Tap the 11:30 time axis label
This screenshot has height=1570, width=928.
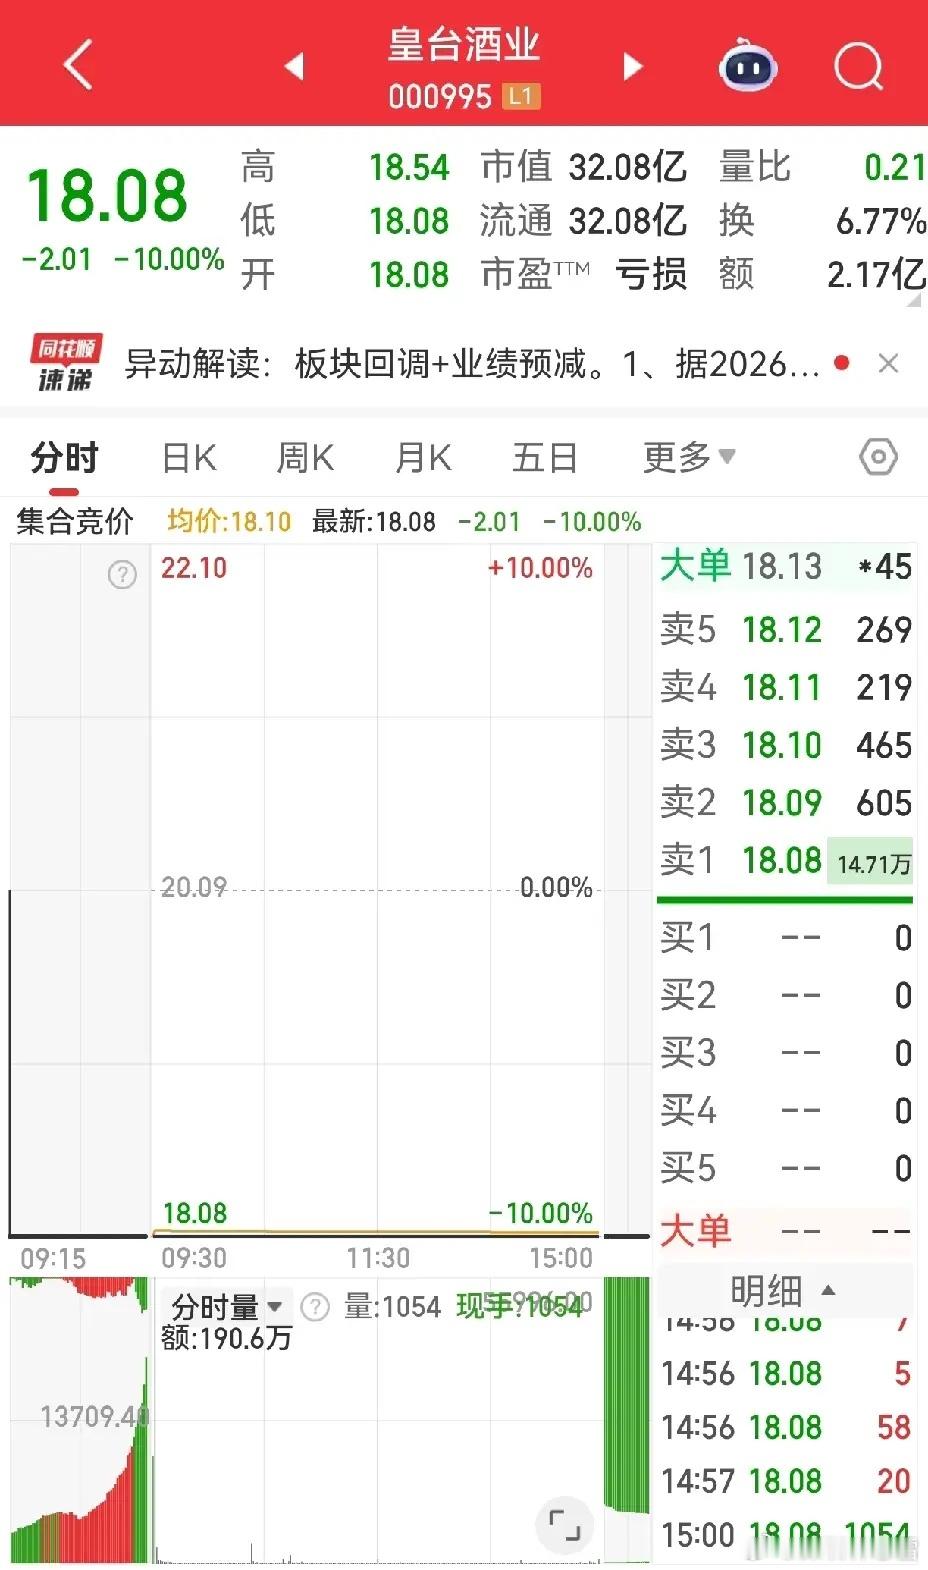click(x=378, y=1257)
